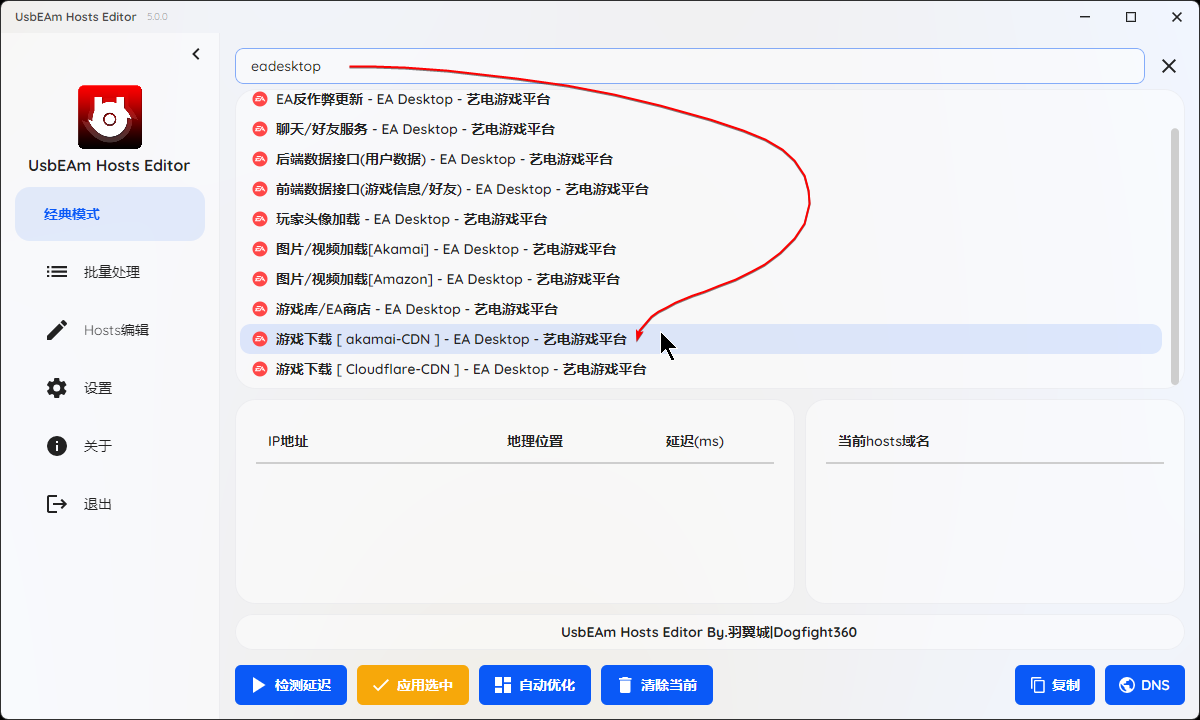1200x720 pixels.
Task: Clear search with the X icon
Action: pyautogui.click(x=1168, y=66)
